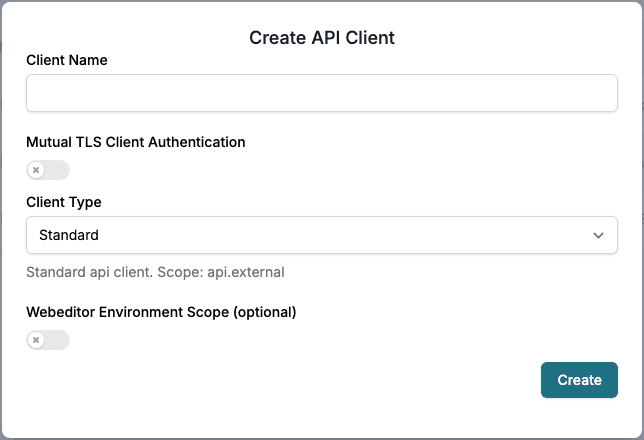Click the 'Client Type' label
Viewport: 644px width, 440px height.
[x=64, y=202]
